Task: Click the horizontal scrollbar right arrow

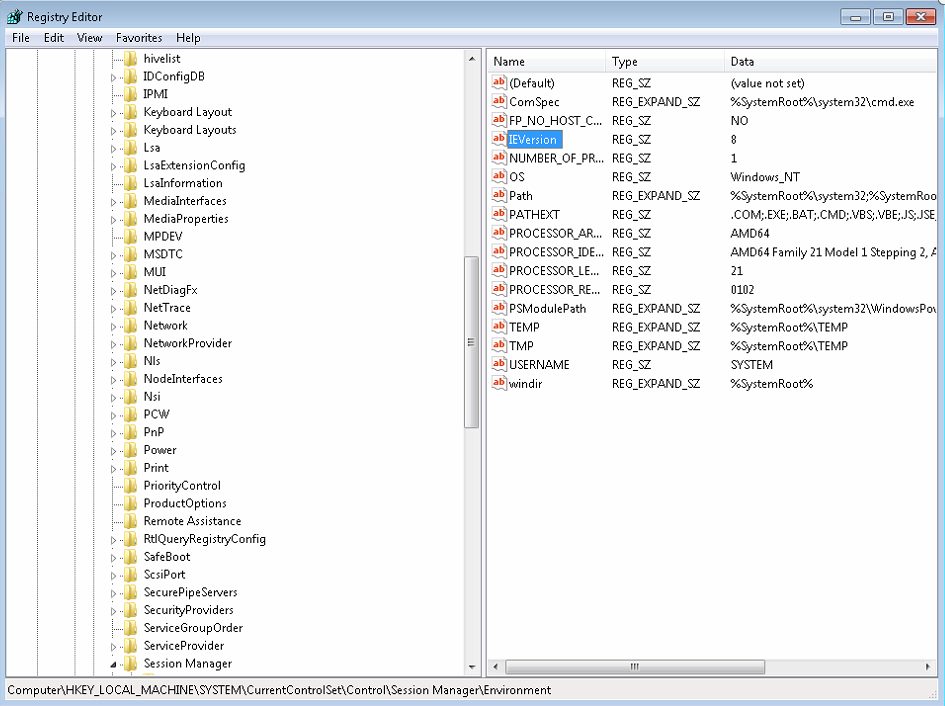Action: click(928, 667)
